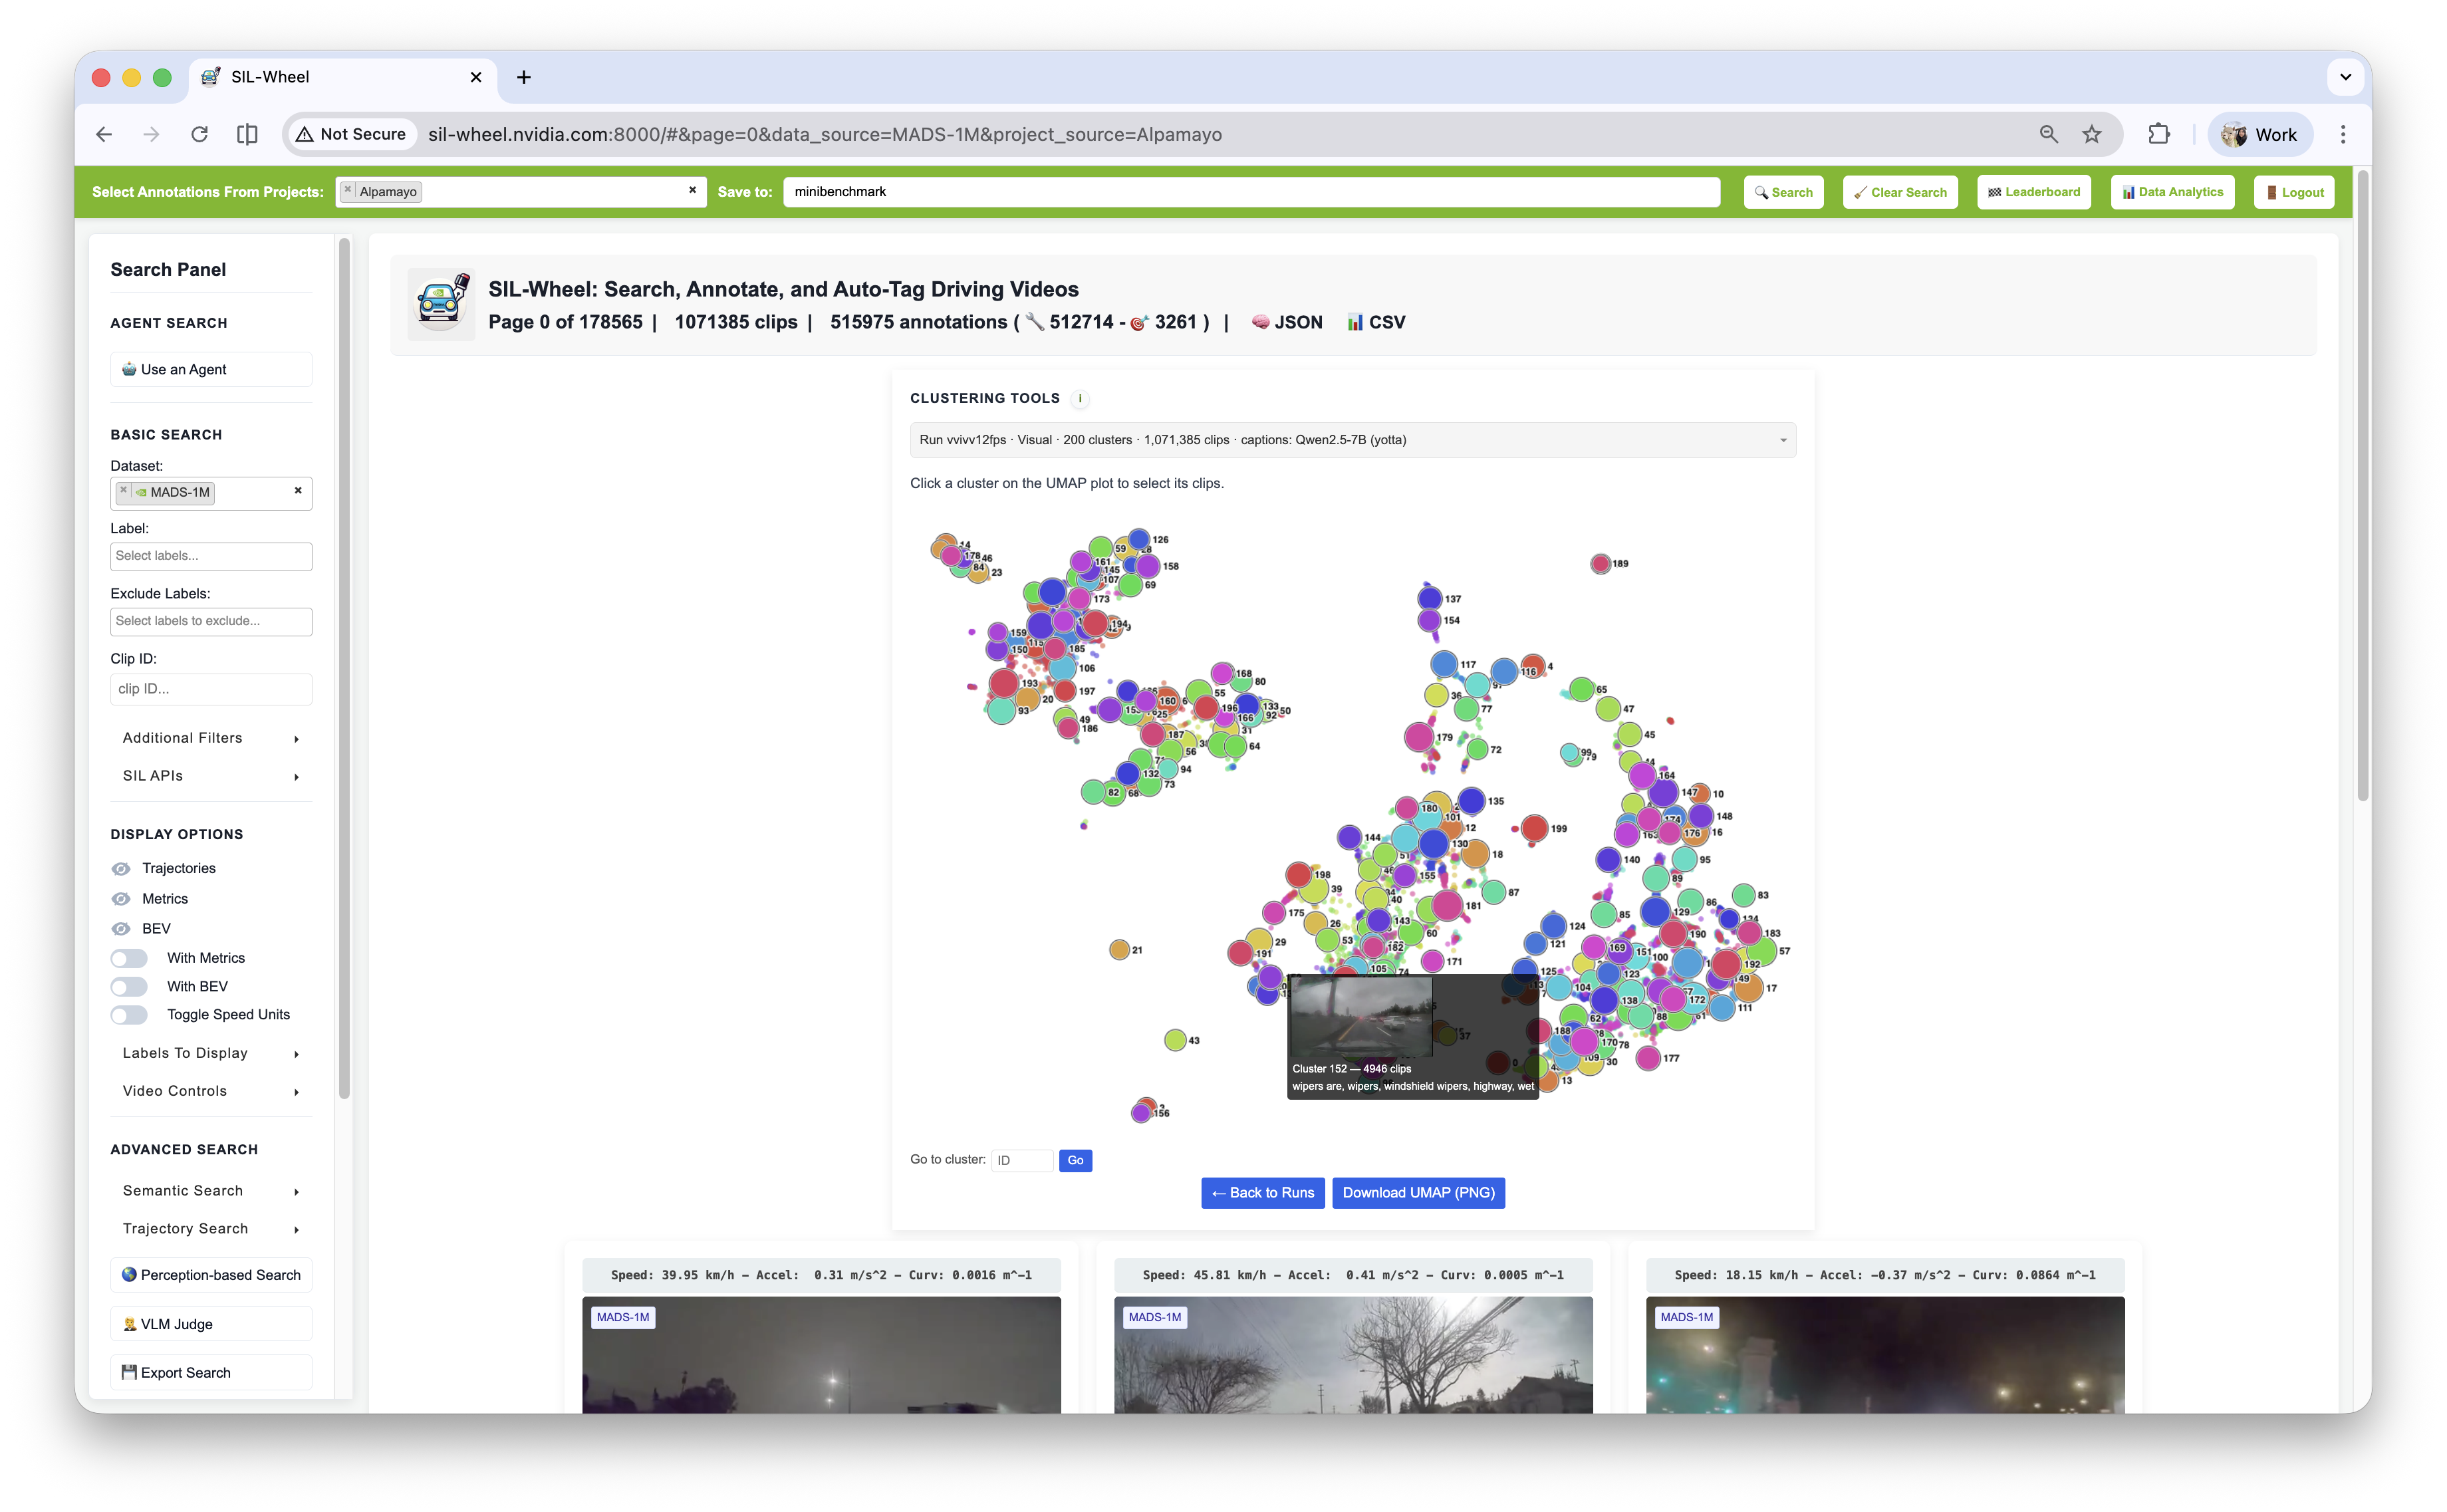The image size is (2447, 1512).
Task: Select cluster 137 on the UMAP plot
Action: [x=1429, y=598]
